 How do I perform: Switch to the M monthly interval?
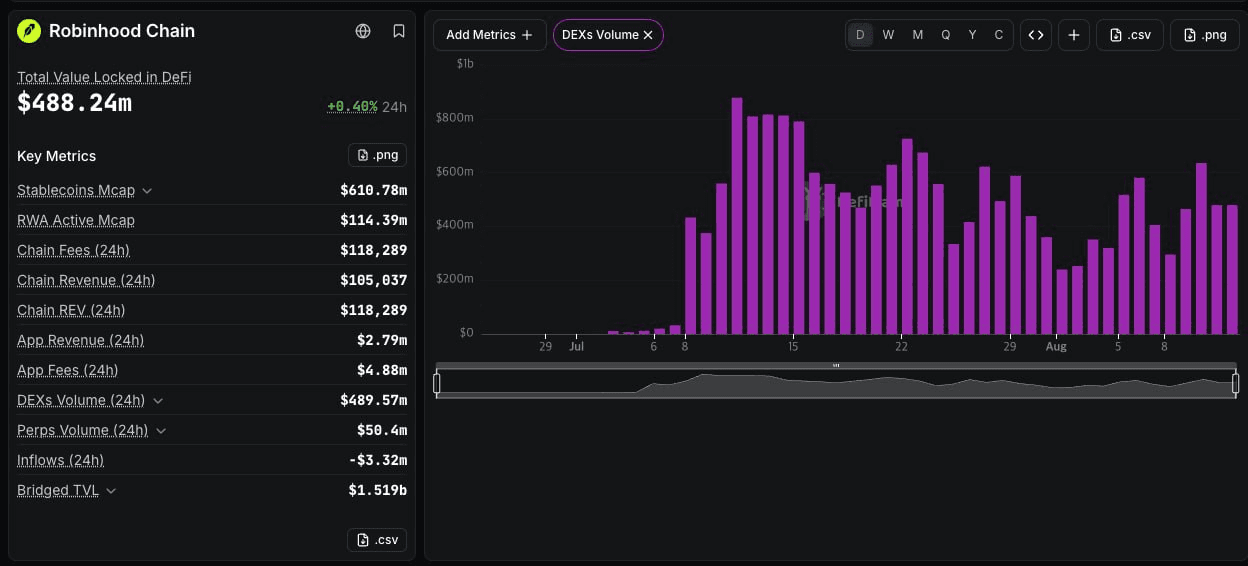pos(917,35)
